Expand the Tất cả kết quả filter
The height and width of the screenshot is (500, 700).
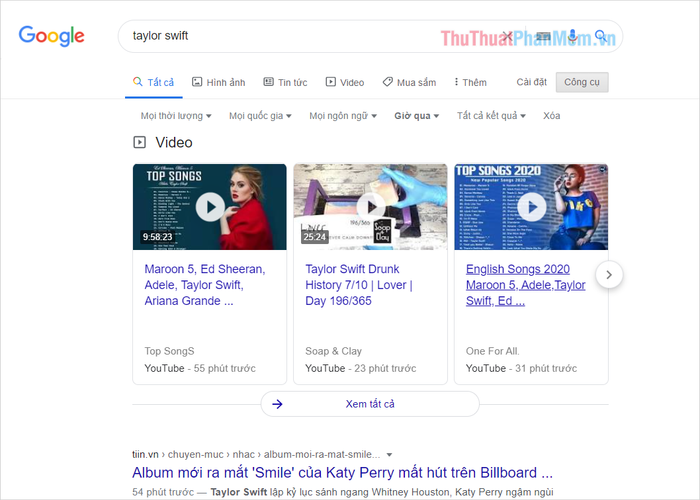tap(491, 116)
